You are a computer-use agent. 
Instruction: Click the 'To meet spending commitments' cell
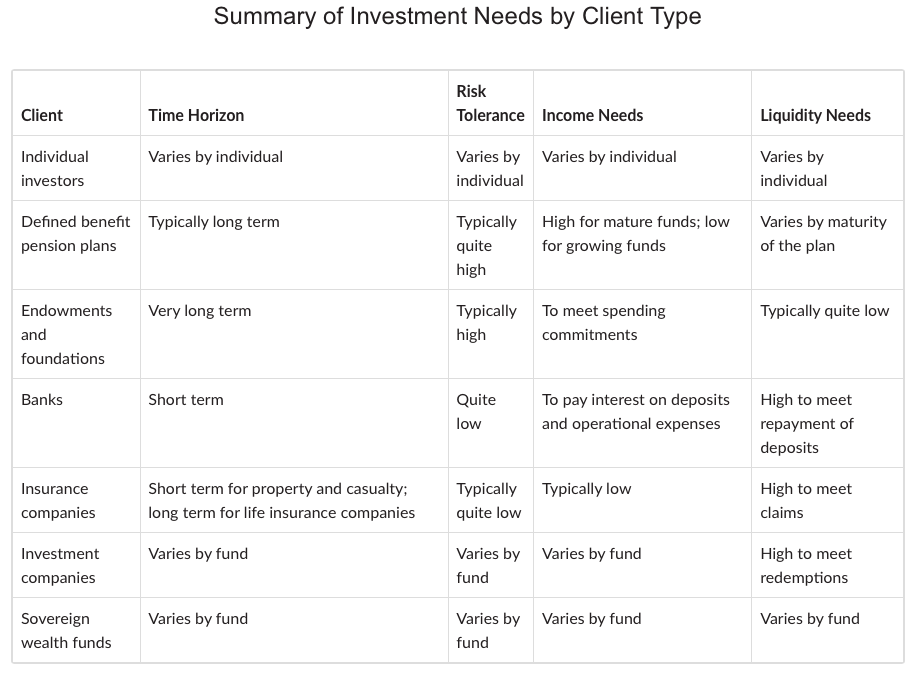pos(603,322)
